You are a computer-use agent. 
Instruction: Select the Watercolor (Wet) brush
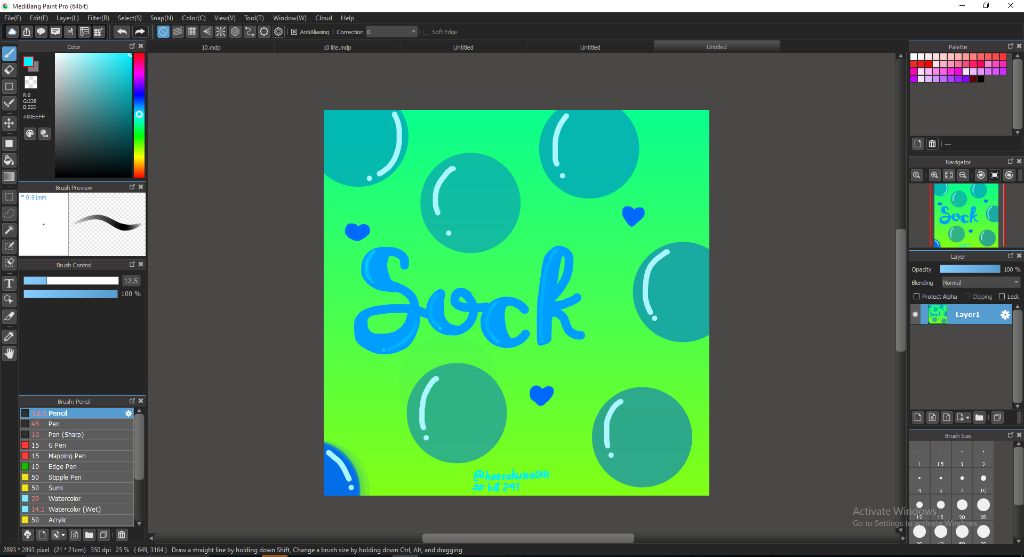77,509
